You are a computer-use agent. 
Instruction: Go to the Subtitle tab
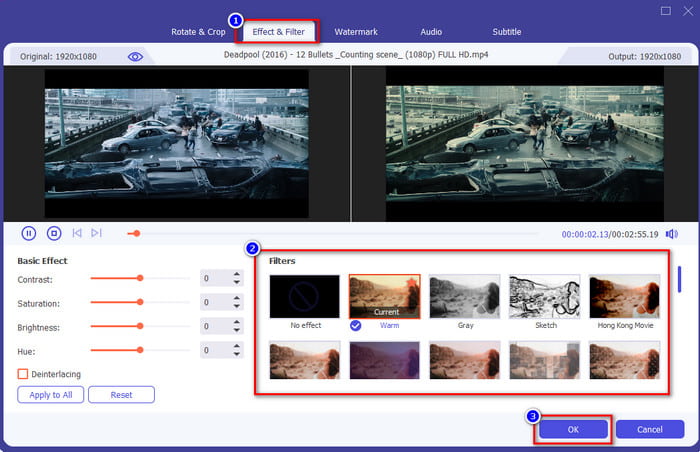pos(507,32)
